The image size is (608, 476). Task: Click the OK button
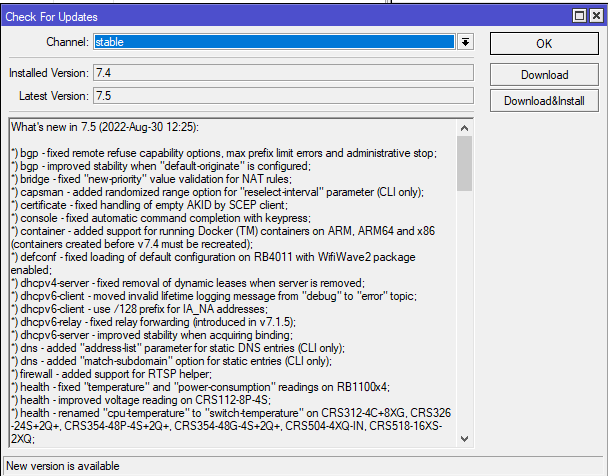point(544,43)
